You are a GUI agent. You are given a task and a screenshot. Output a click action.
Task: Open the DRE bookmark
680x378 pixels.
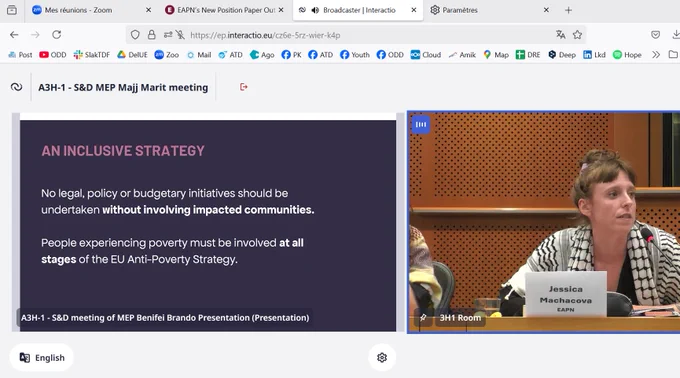[x=528, y=55]
